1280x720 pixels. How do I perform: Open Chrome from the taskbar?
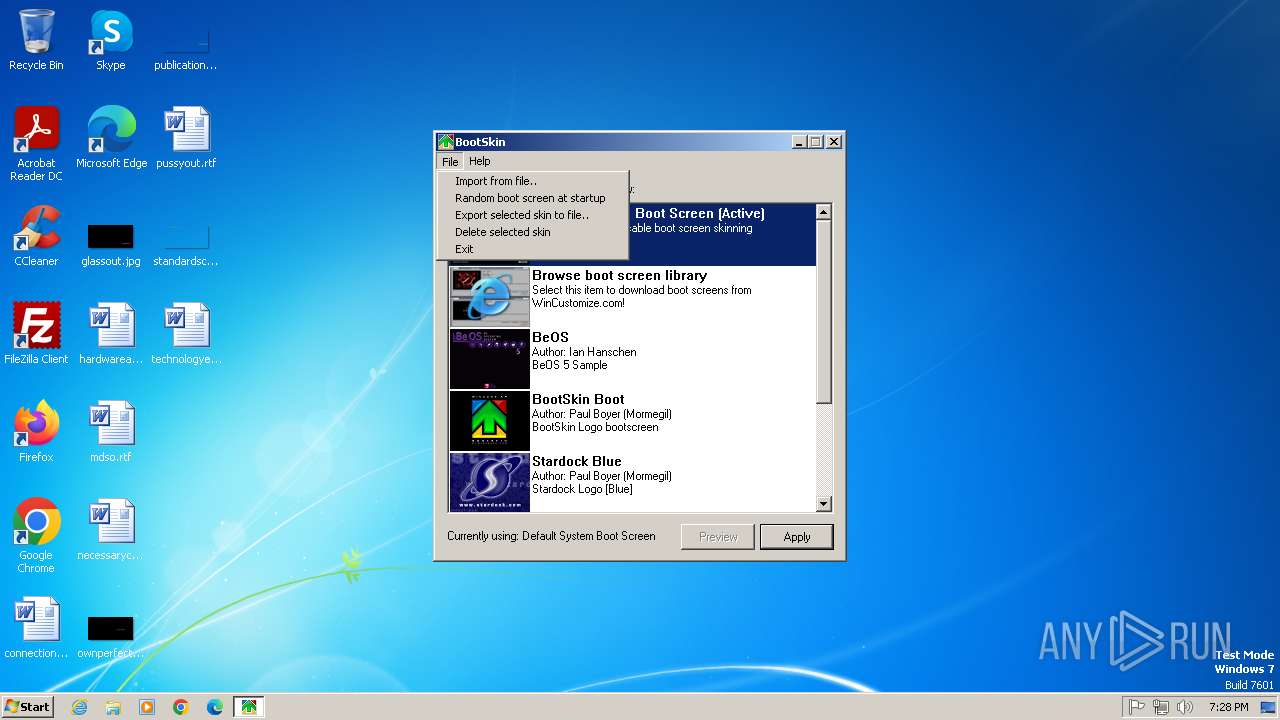(x=181, y=707)
